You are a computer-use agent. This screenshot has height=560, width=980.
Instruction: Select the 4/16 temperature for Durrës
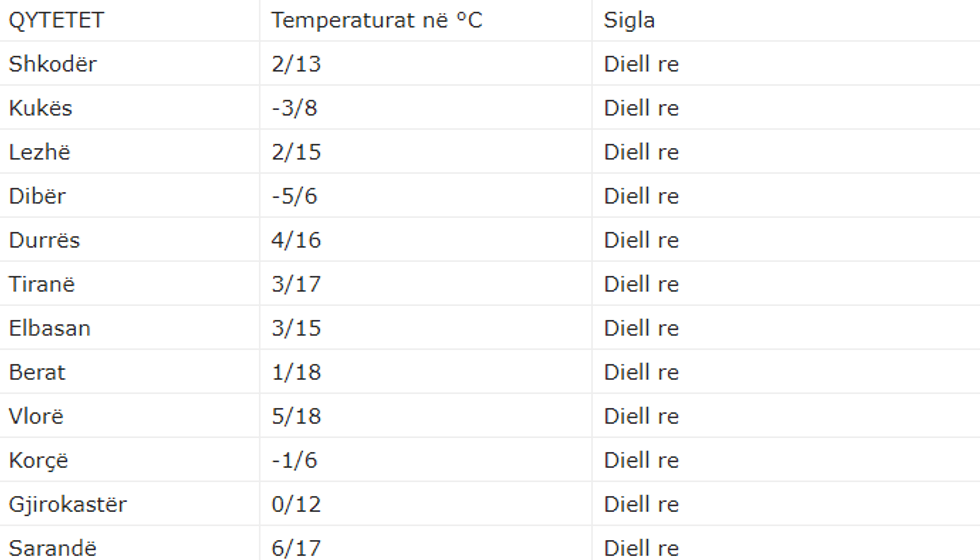[x=296, y=240]
